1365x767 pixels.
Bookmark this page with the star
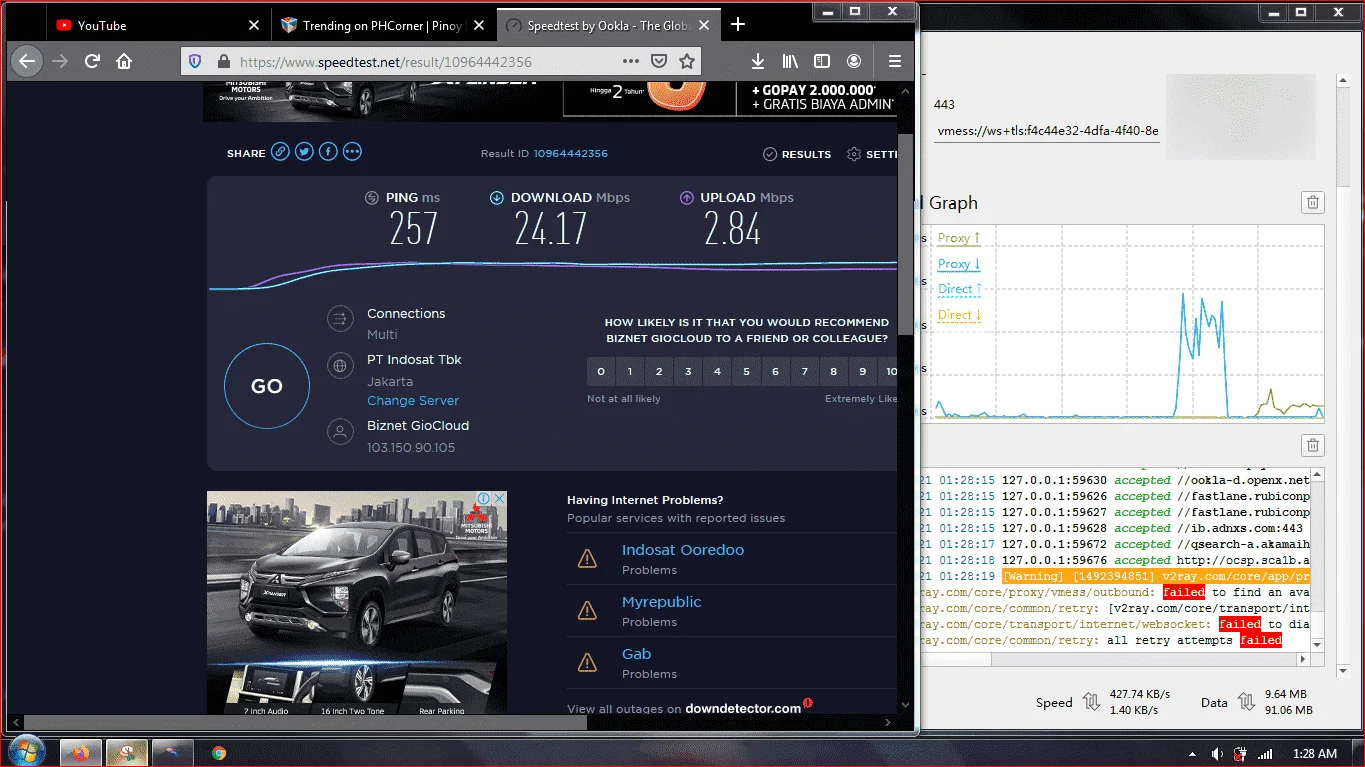[x=687, y=61]
